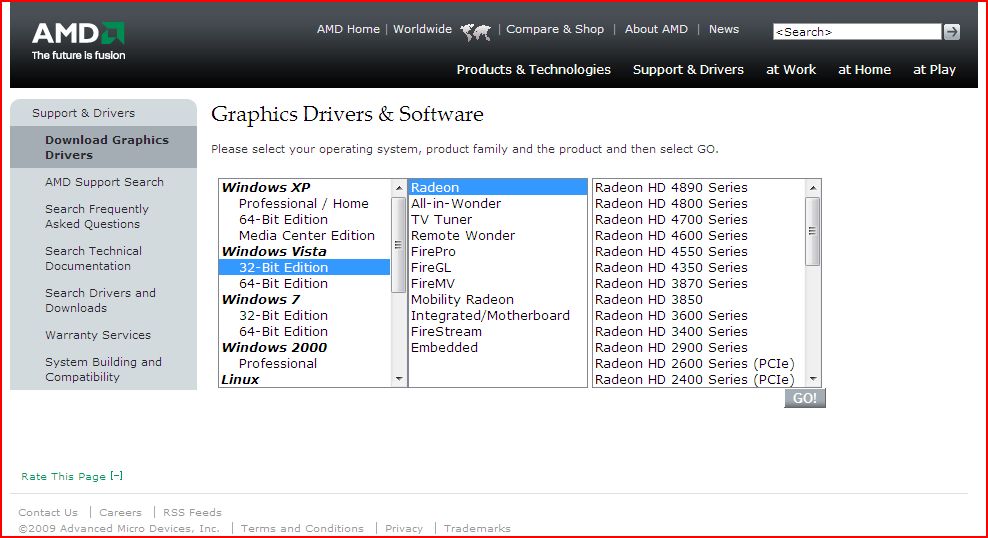Open Terms and Conditions link
This screenshot has height=538, width=988.
302,528
